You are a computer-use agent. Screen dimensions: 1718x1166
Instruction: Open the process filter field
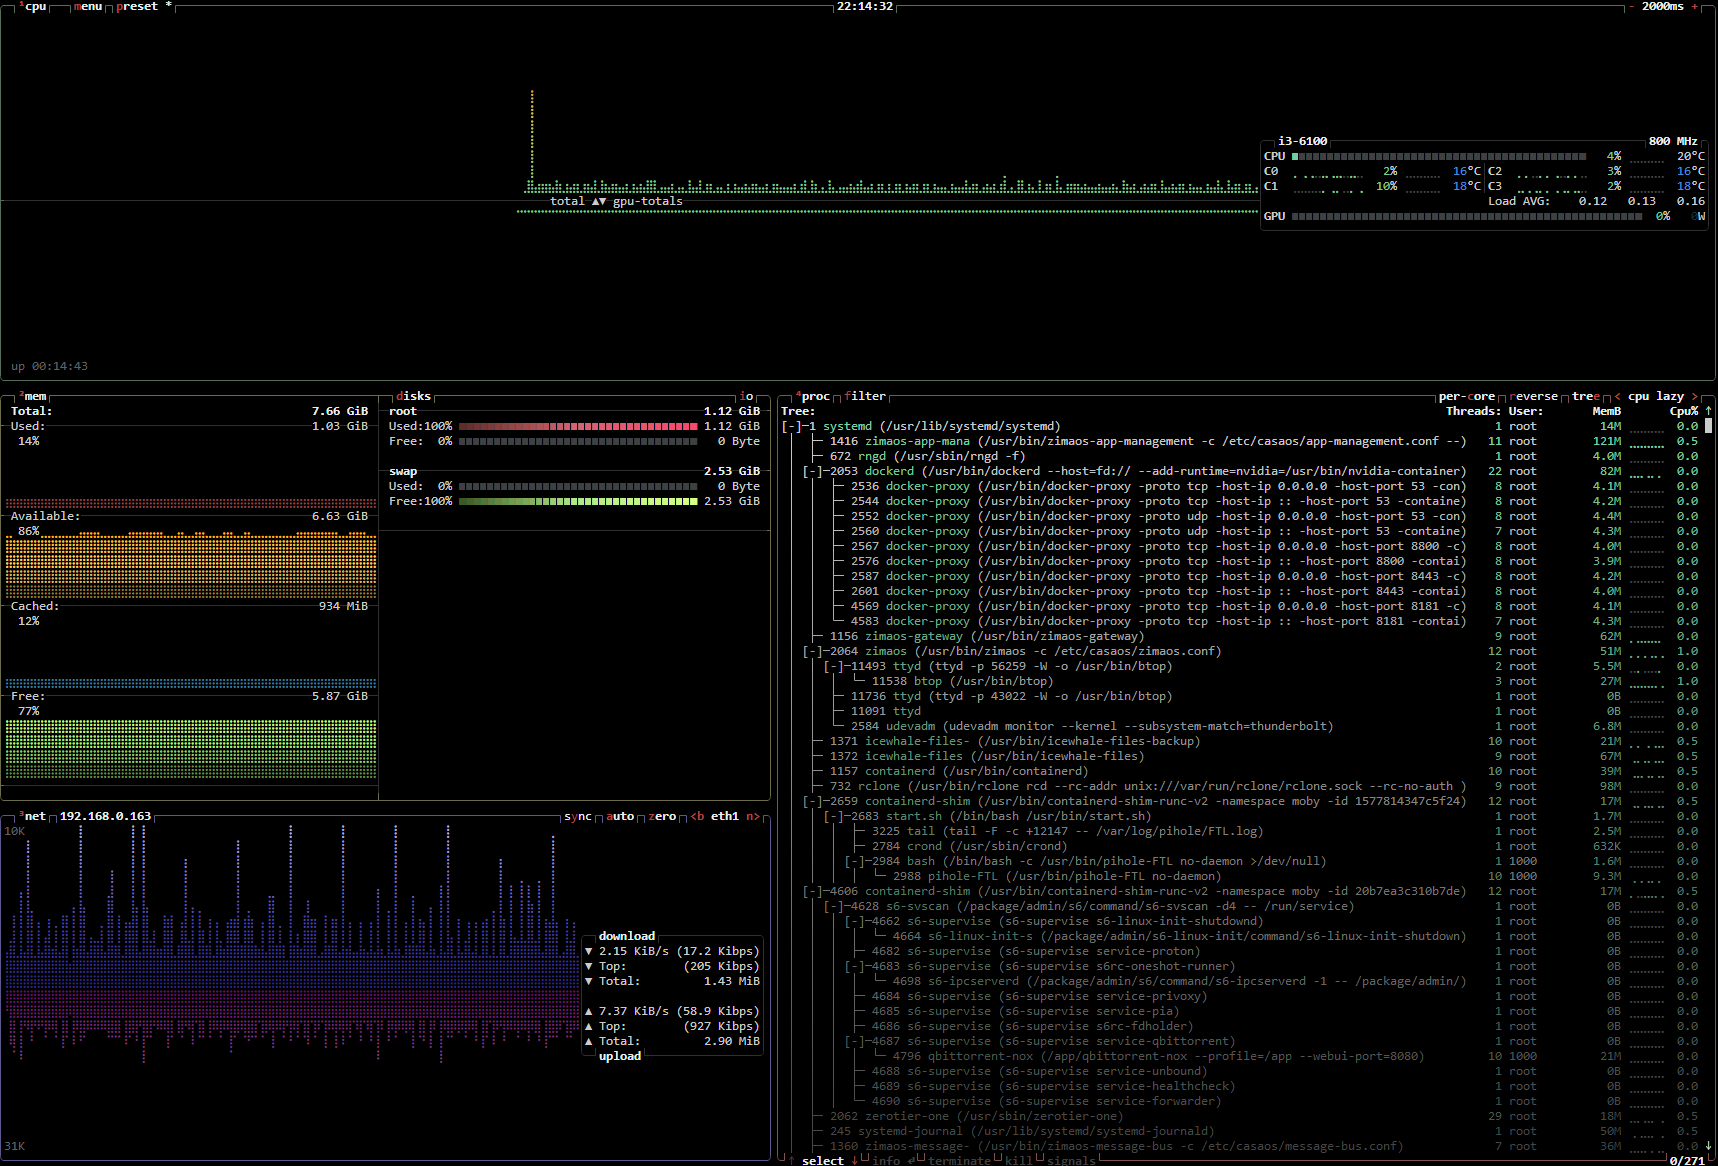pyautogui.click(x=865, y=397)
